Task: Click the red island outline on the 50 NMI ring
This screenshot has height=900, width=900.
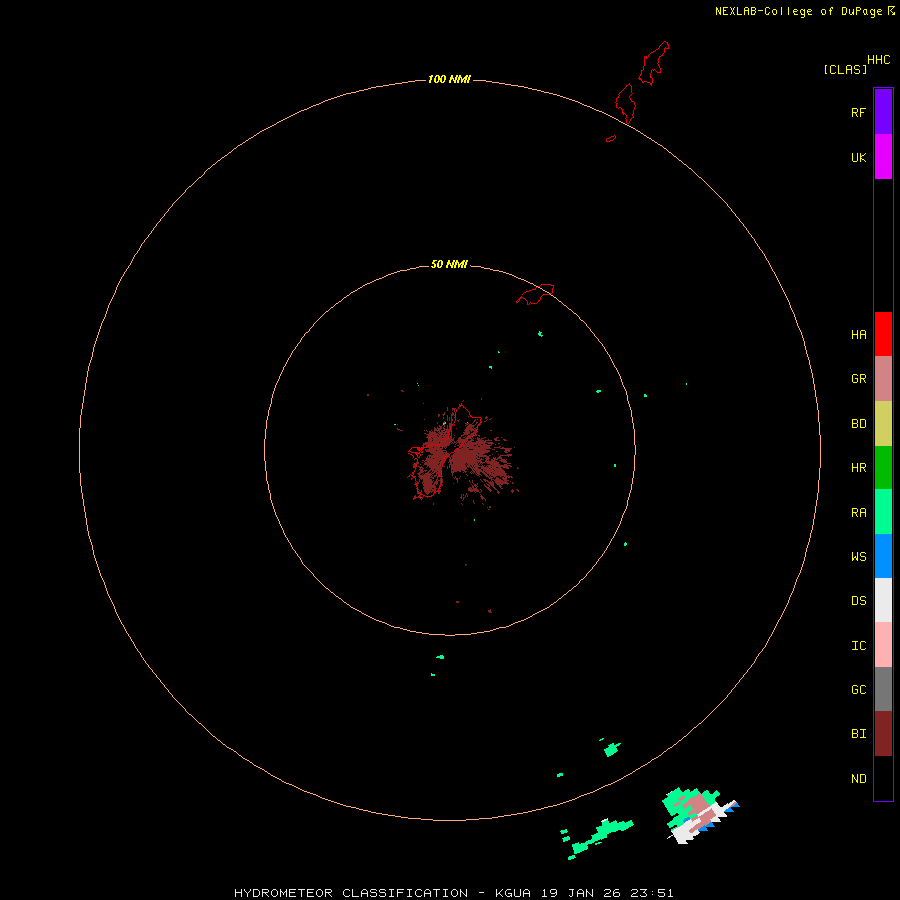Action: (x=535, y=294)
